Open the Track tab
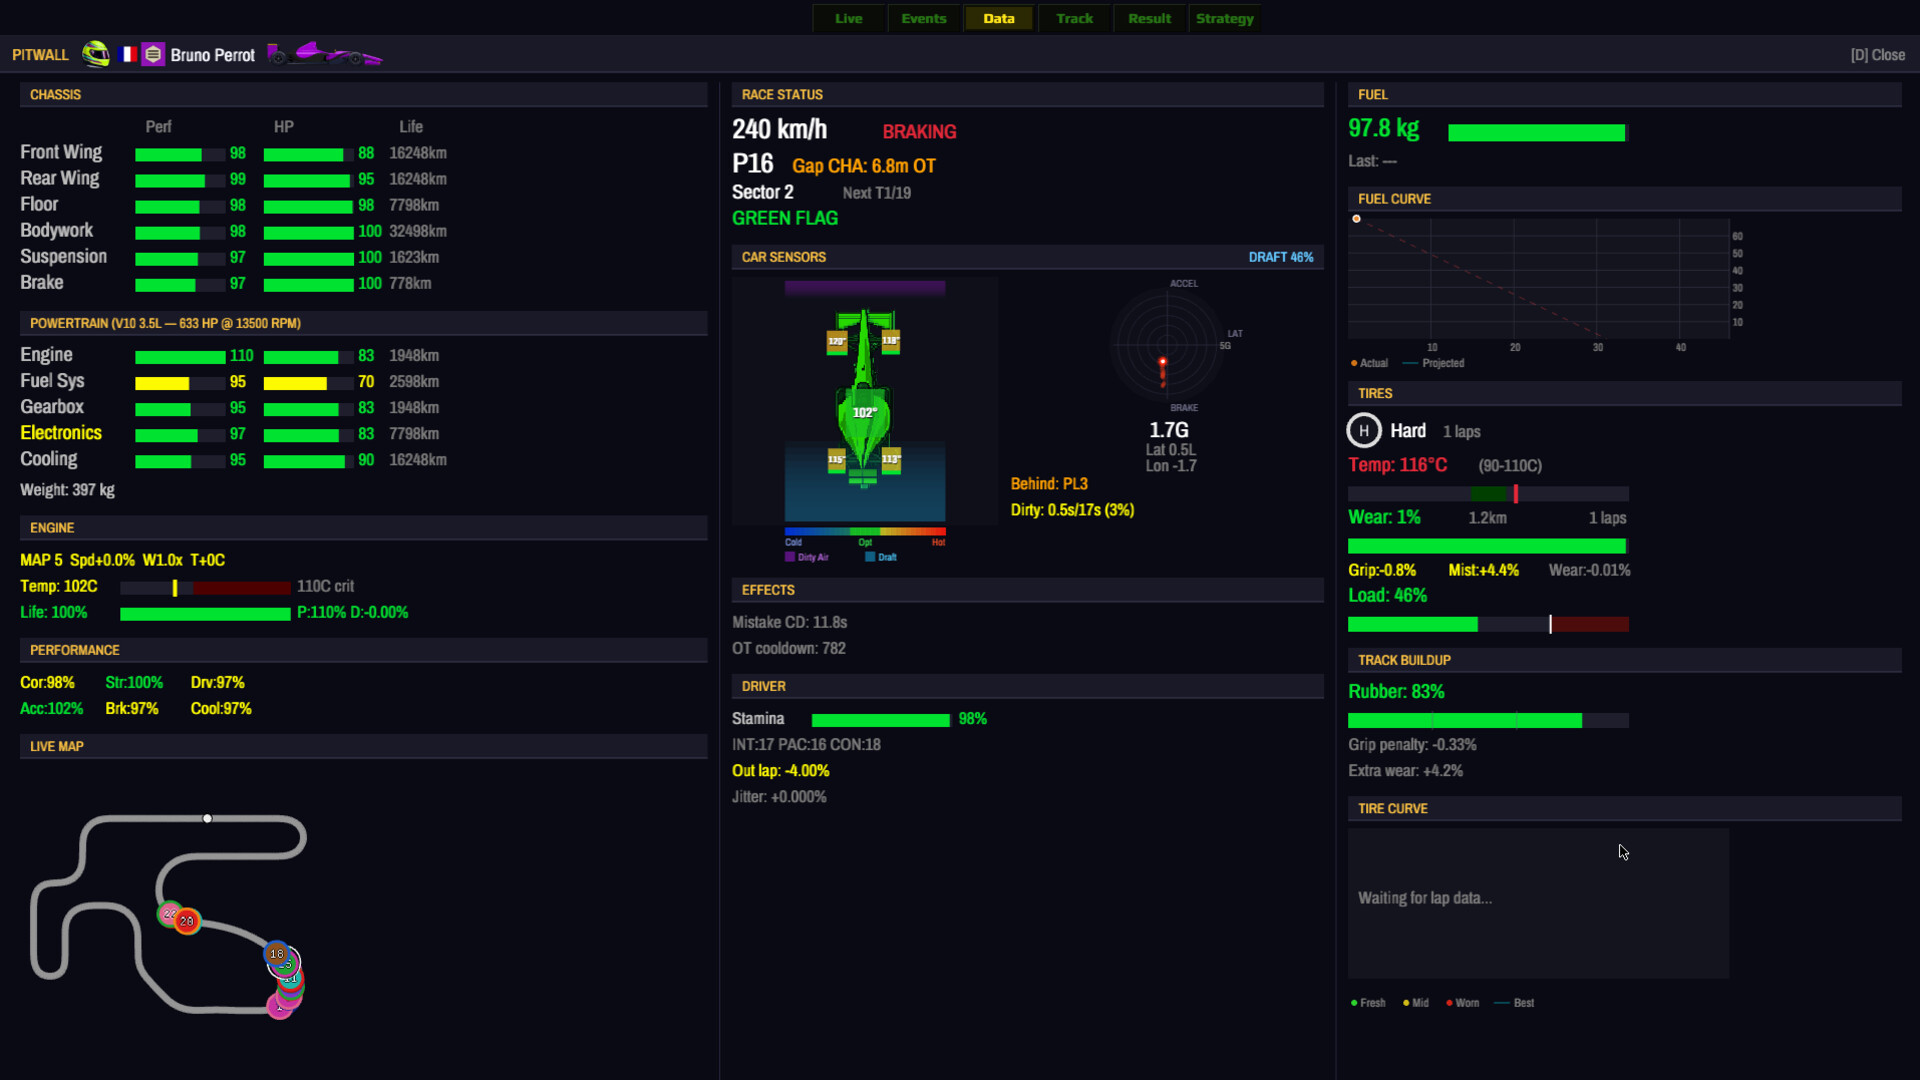Image resolution: width=1920 pixels, height=1080 pixels. click(x=1074, y=18)
